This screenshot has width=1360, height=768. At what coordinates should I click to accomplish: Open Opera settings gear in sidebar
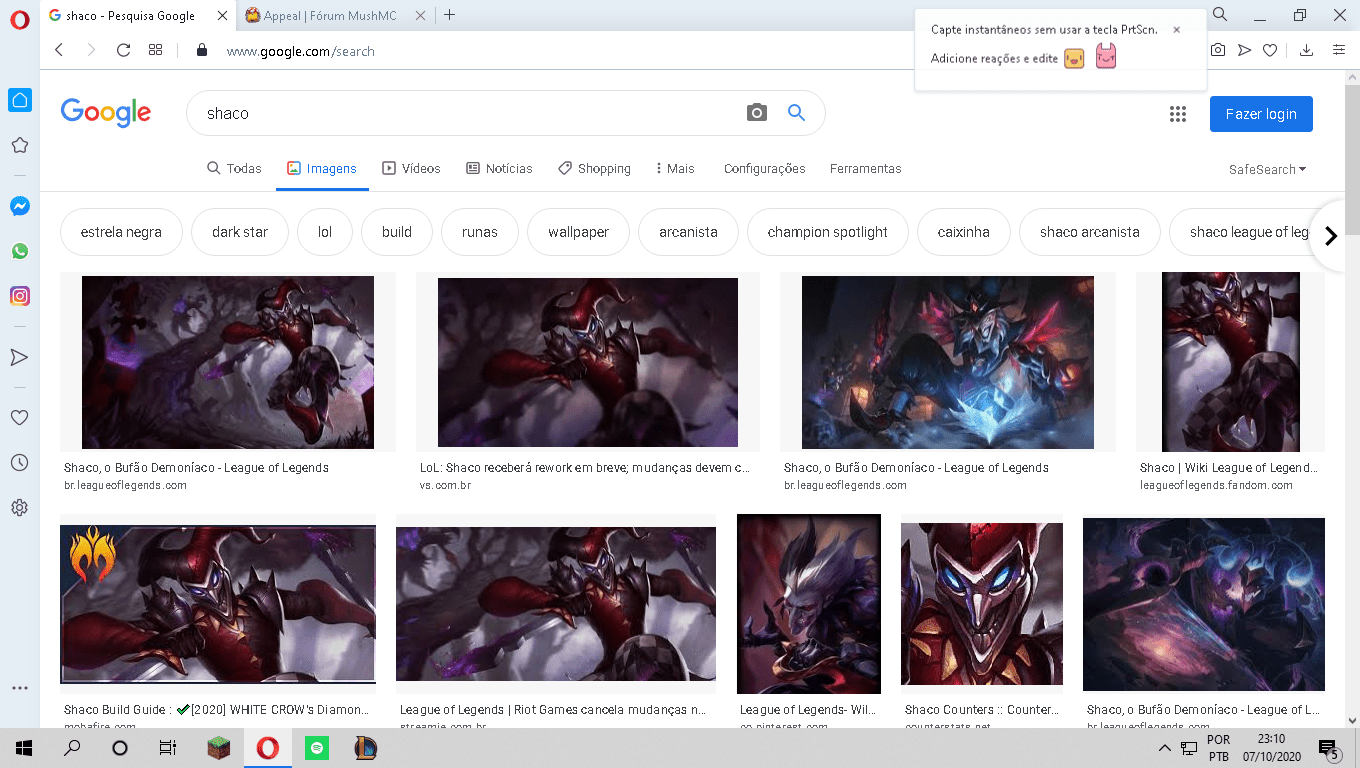[20, 508]
